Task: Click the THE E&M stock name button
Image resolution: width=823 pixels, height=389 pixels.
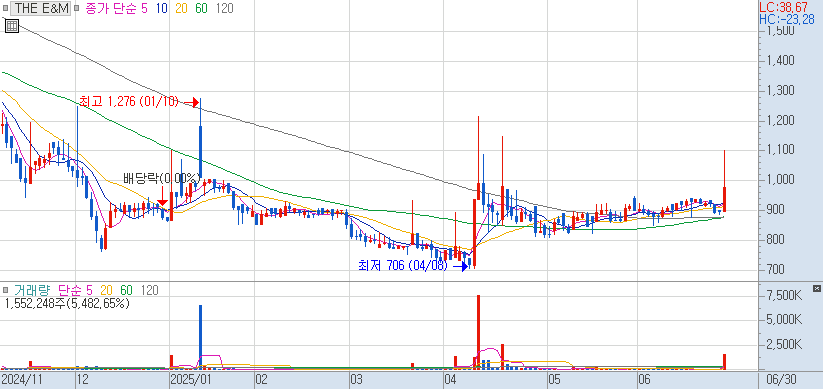Action: [41, 8]
